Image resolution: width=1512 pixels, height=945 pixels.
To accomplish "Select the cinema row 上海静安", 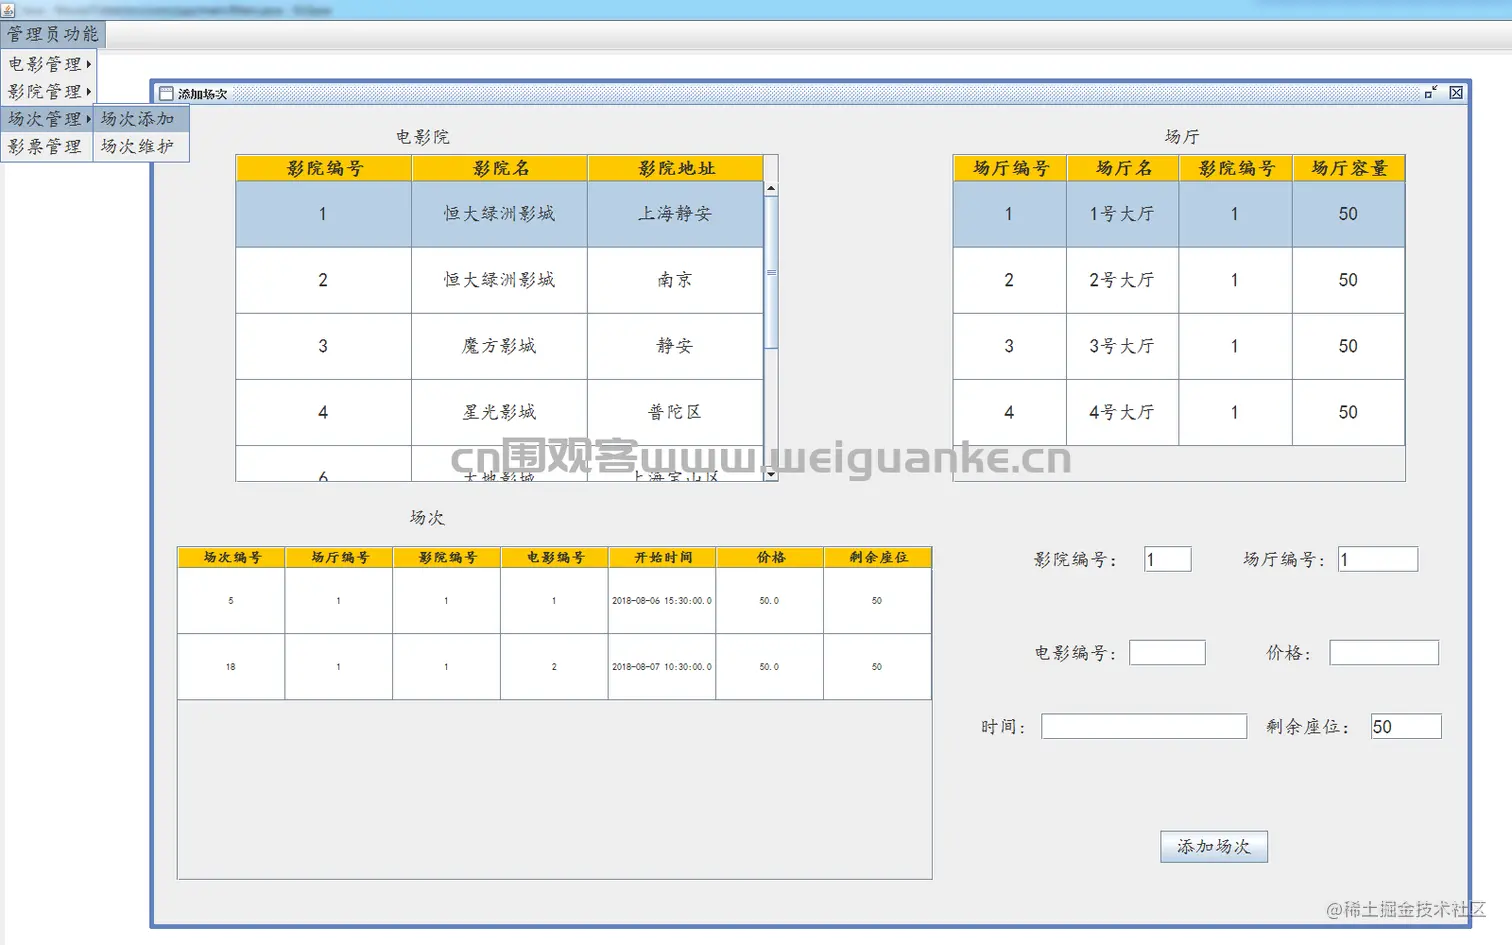I will tap(499, 214).
